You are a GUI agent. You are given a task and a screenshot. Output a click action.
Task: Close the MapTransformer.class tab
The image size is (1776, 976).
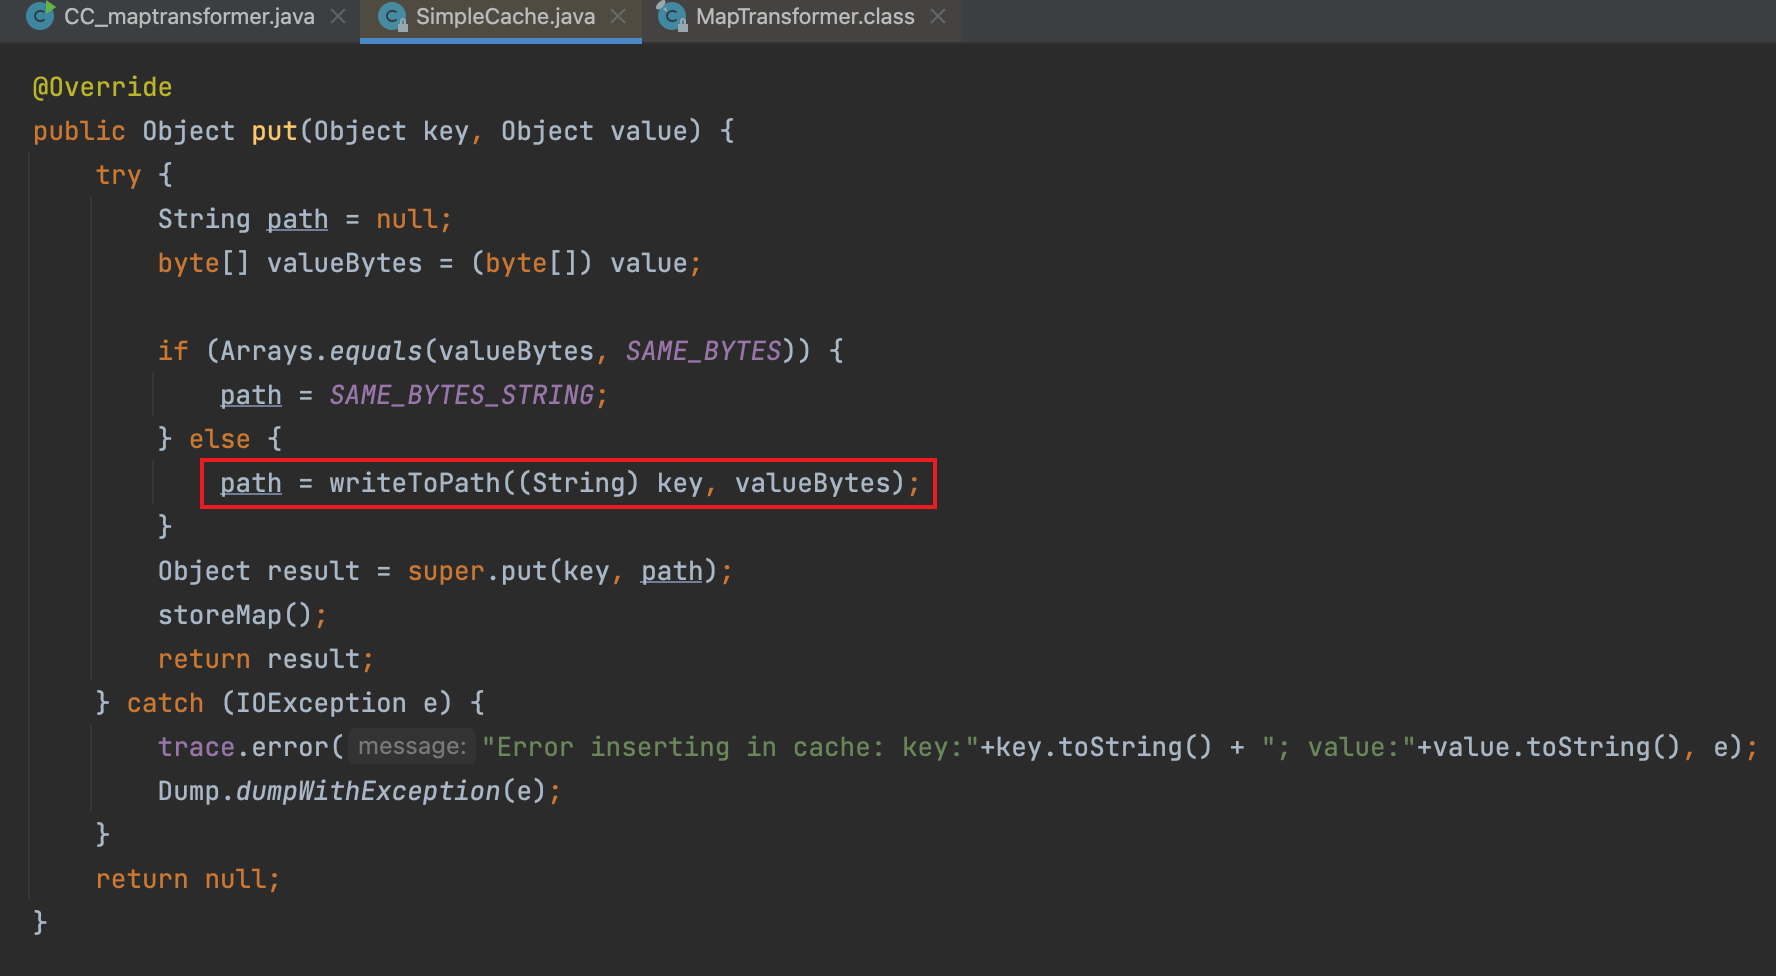click(937, 16)
